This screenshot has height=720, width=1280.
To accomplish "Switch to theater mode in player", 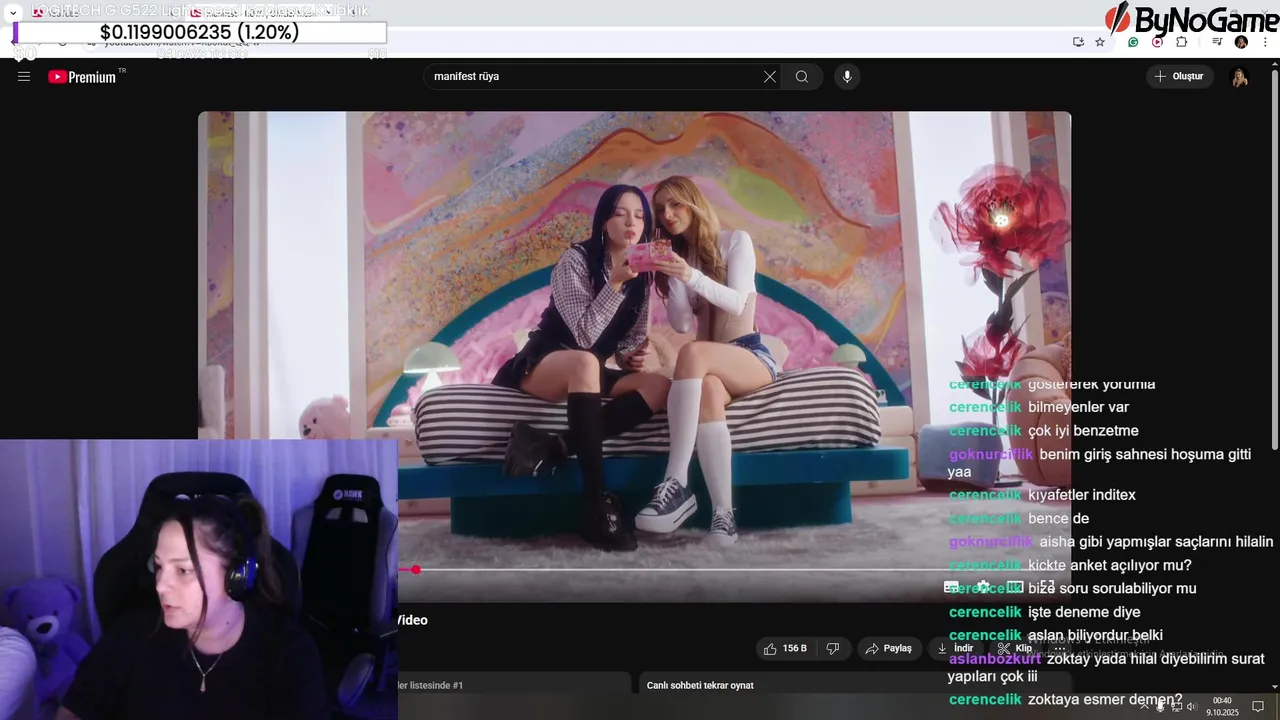I will click(x=1015, y=587).
